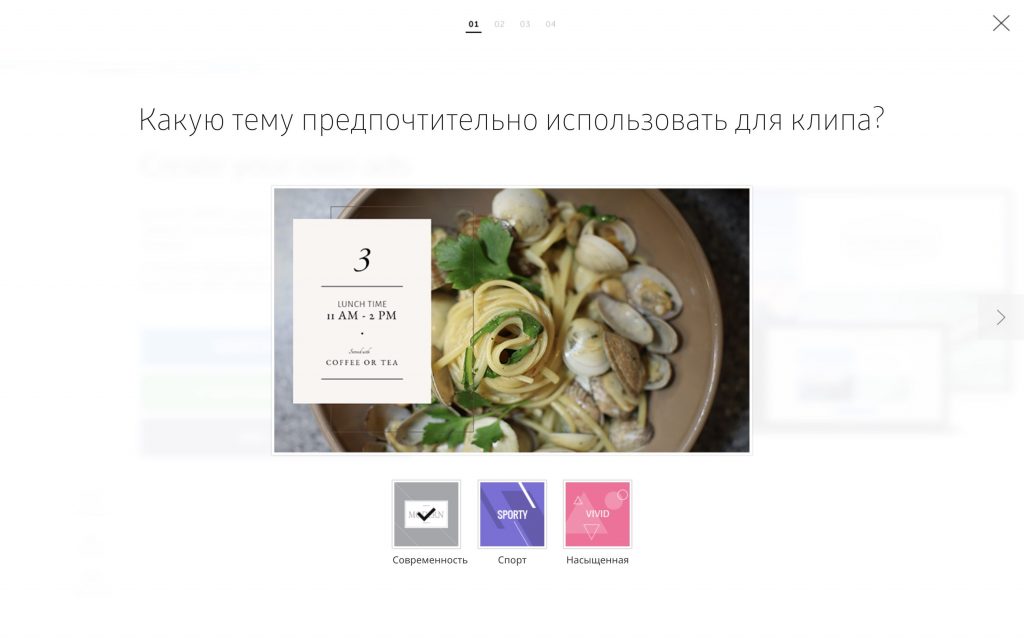Choose the pink Vivid theme thumbnail
This screenshot has width=1024, height=639.
(x=598, y=514)
